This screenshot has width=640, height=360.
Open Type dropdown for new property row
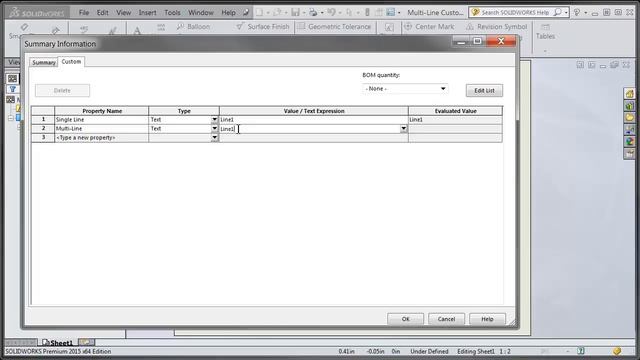coord(214,138)
